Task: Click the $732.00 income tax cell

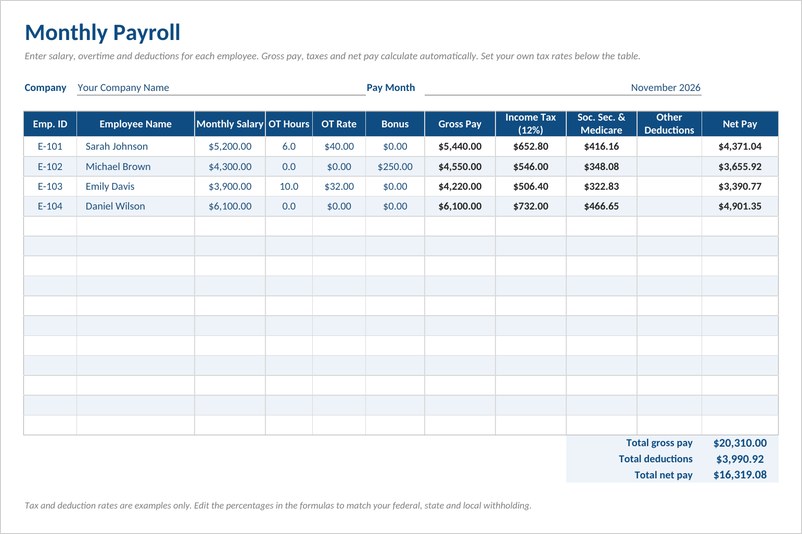Action: pyautogui.click(x=530, y=207)
